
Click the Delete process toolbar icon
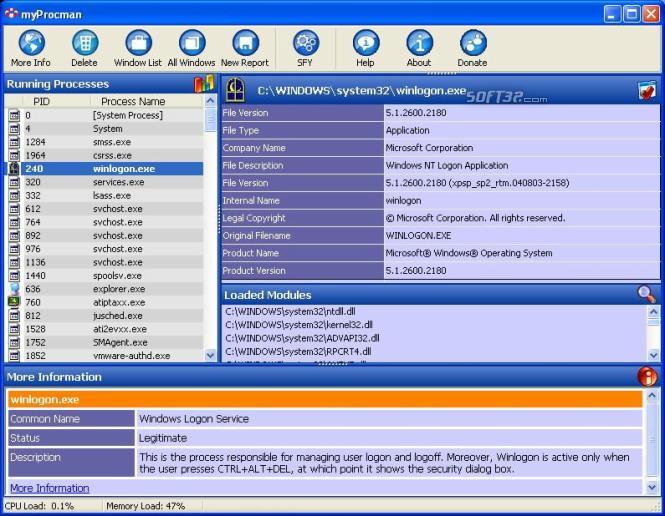click(84, 43)
